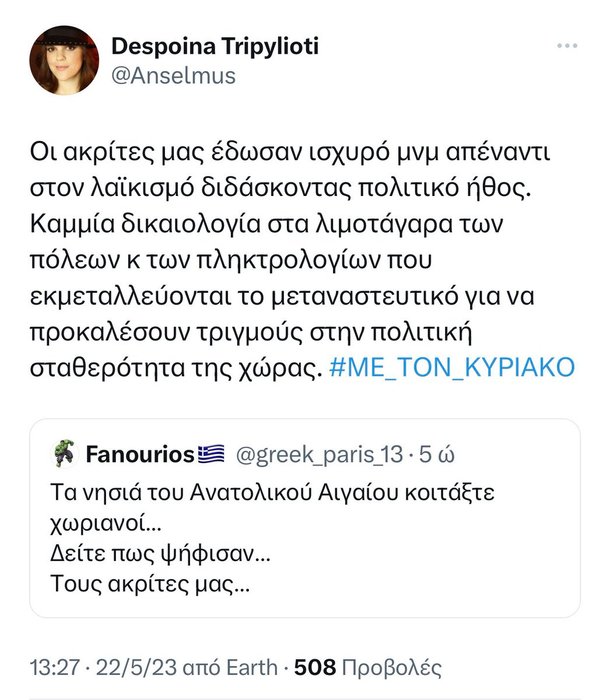
Task: Visit the @Anselmus handle profile
Action: [x=173, y=75]
